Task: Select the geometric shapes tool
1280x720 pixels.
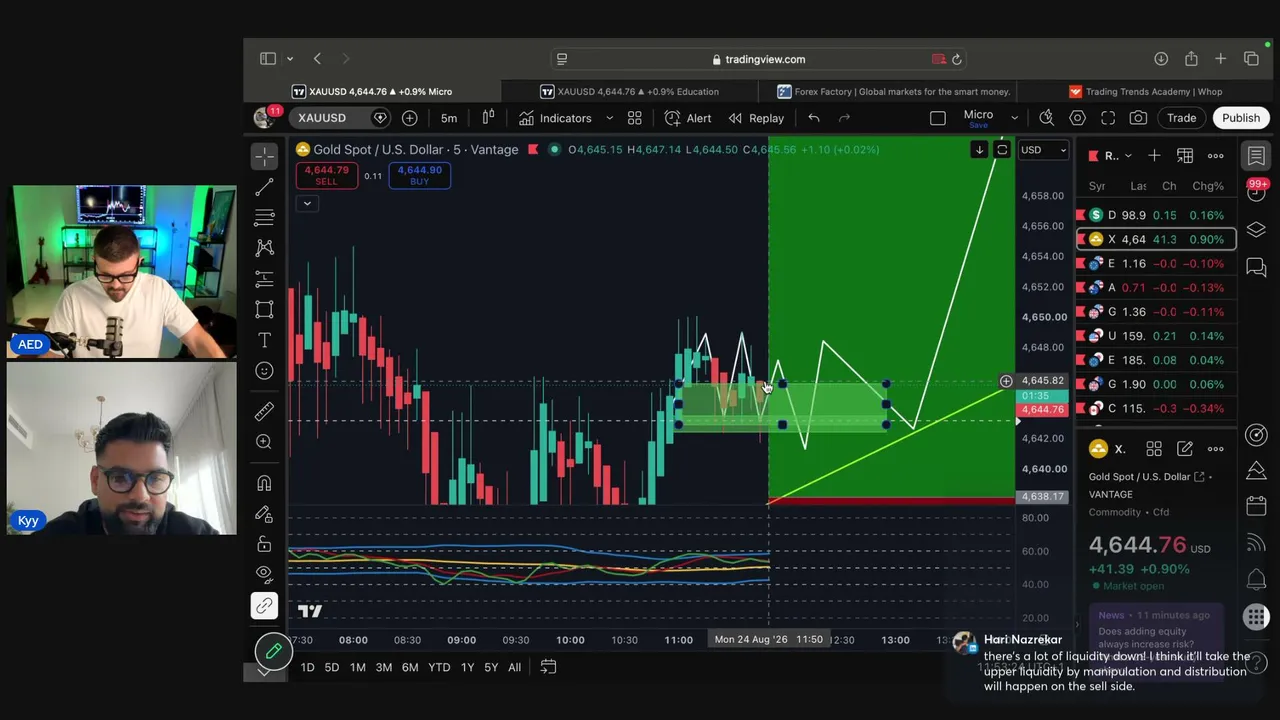Action: click(265, 309)
